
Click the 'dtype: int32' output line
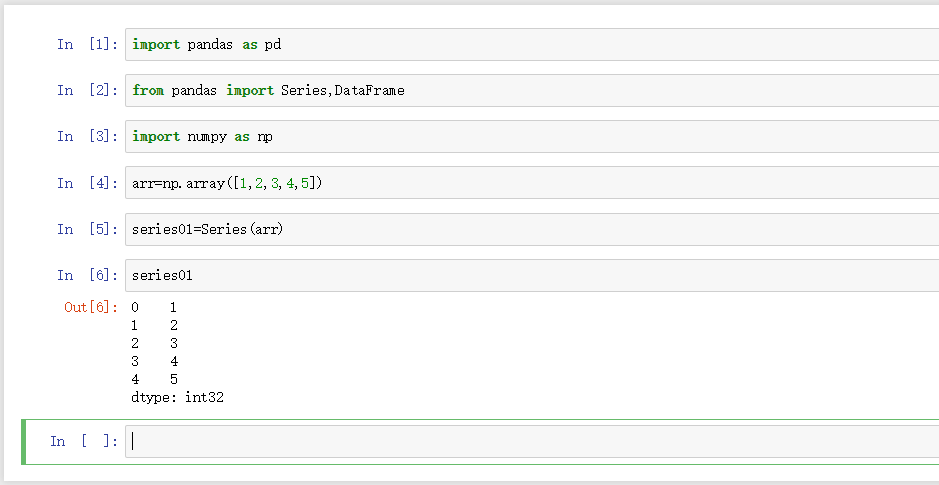pyautogui.click(x=177, y=397)
